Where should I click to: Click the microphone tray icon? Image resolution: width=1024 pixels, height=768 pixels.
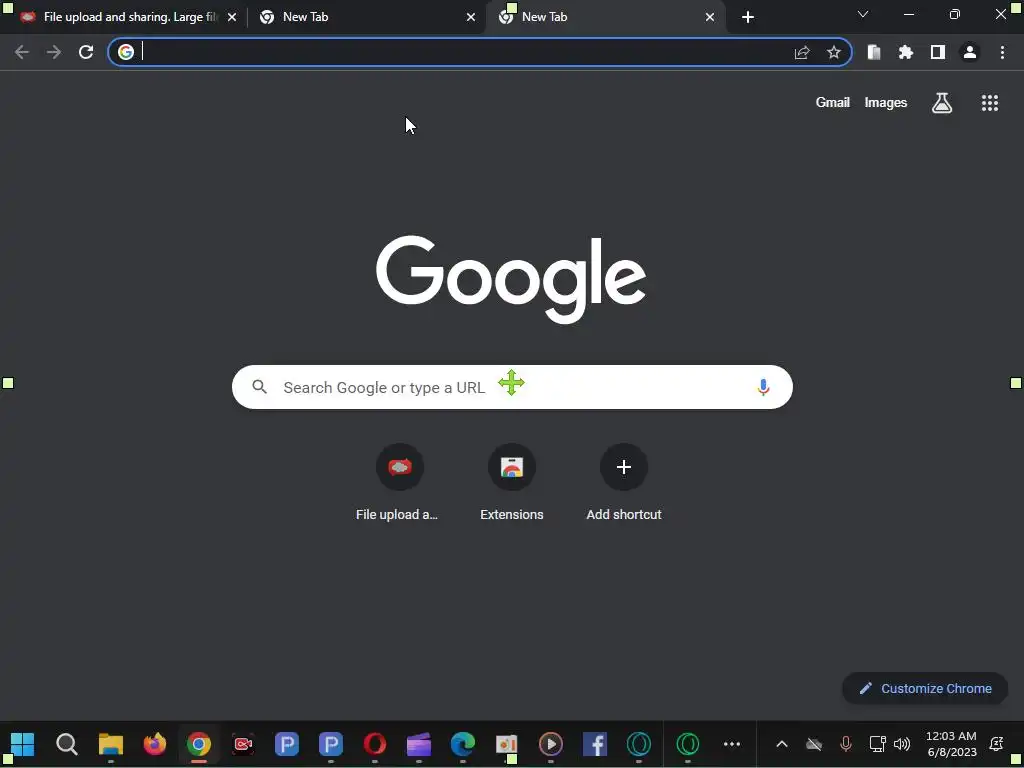[x=846, y=744]
